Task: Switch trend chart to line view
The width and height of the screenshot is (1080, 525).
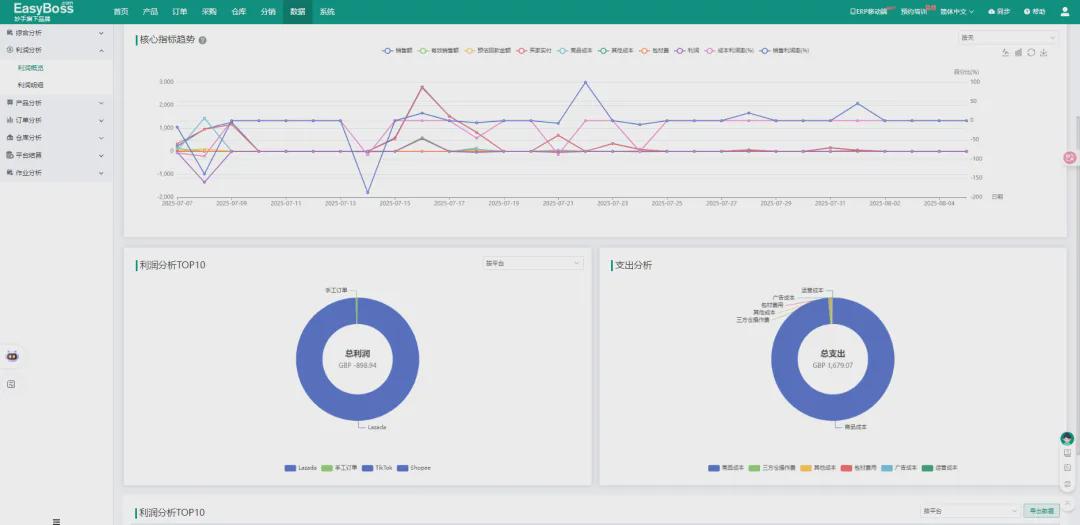Action: coord(1005,52)
